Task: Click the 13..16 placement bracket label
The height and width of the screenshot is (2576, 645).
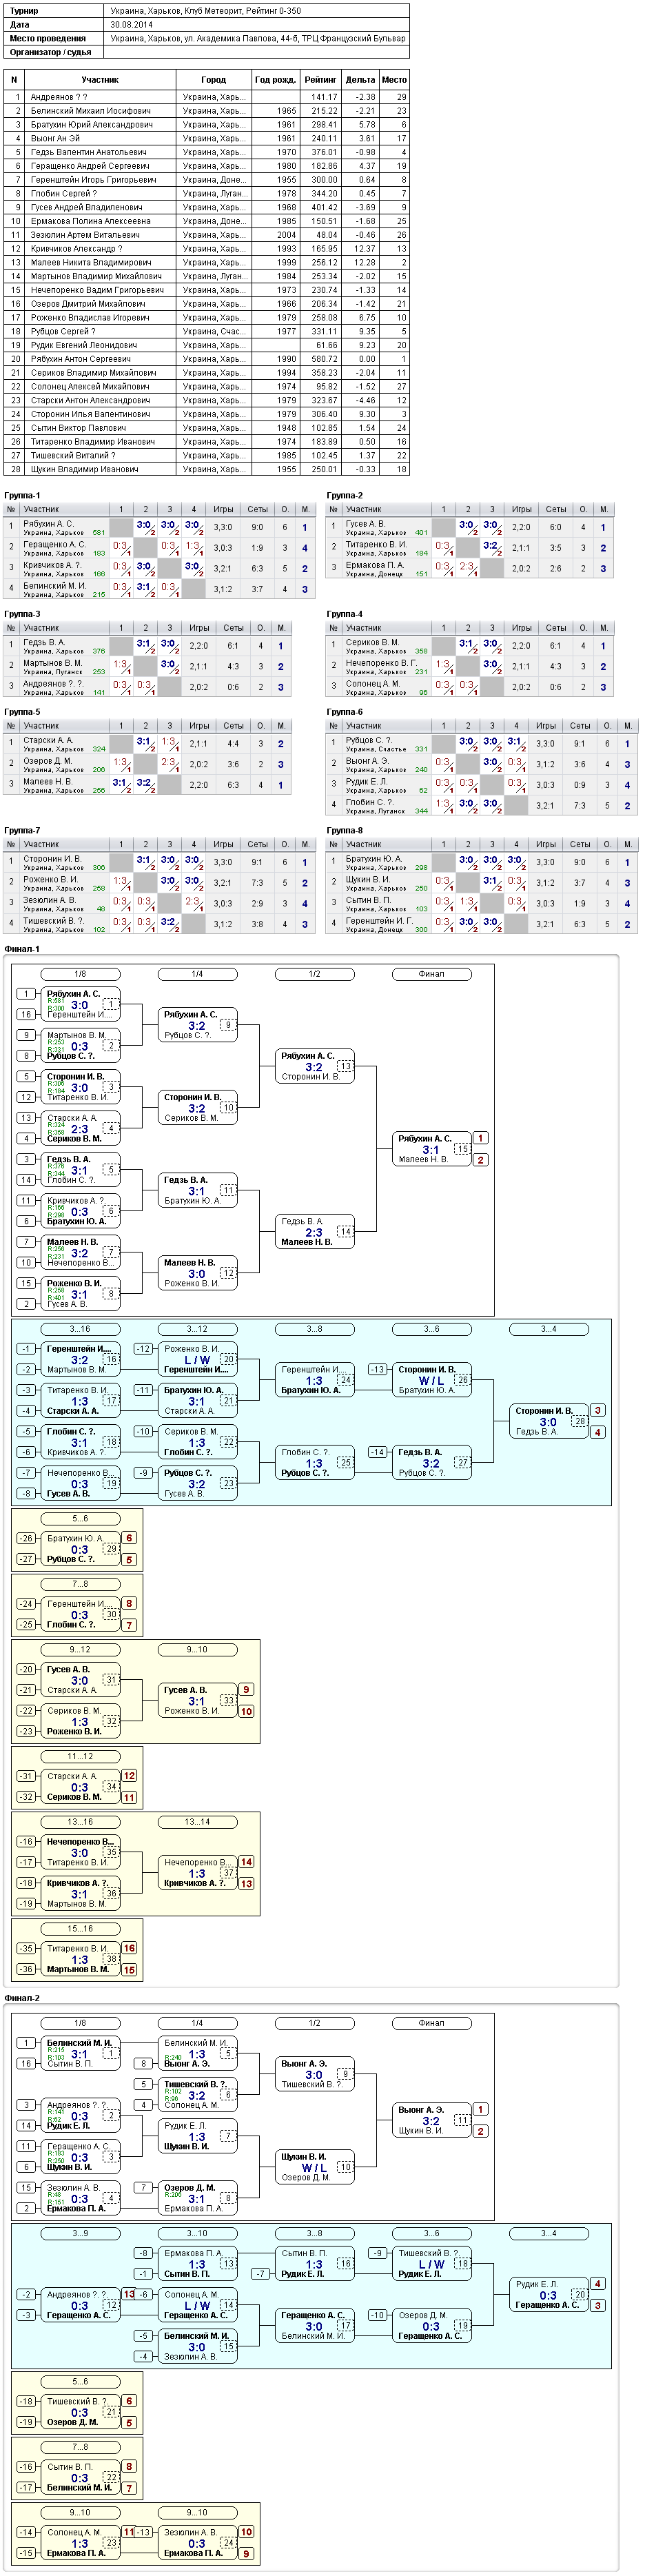Action: point(80,1822)
